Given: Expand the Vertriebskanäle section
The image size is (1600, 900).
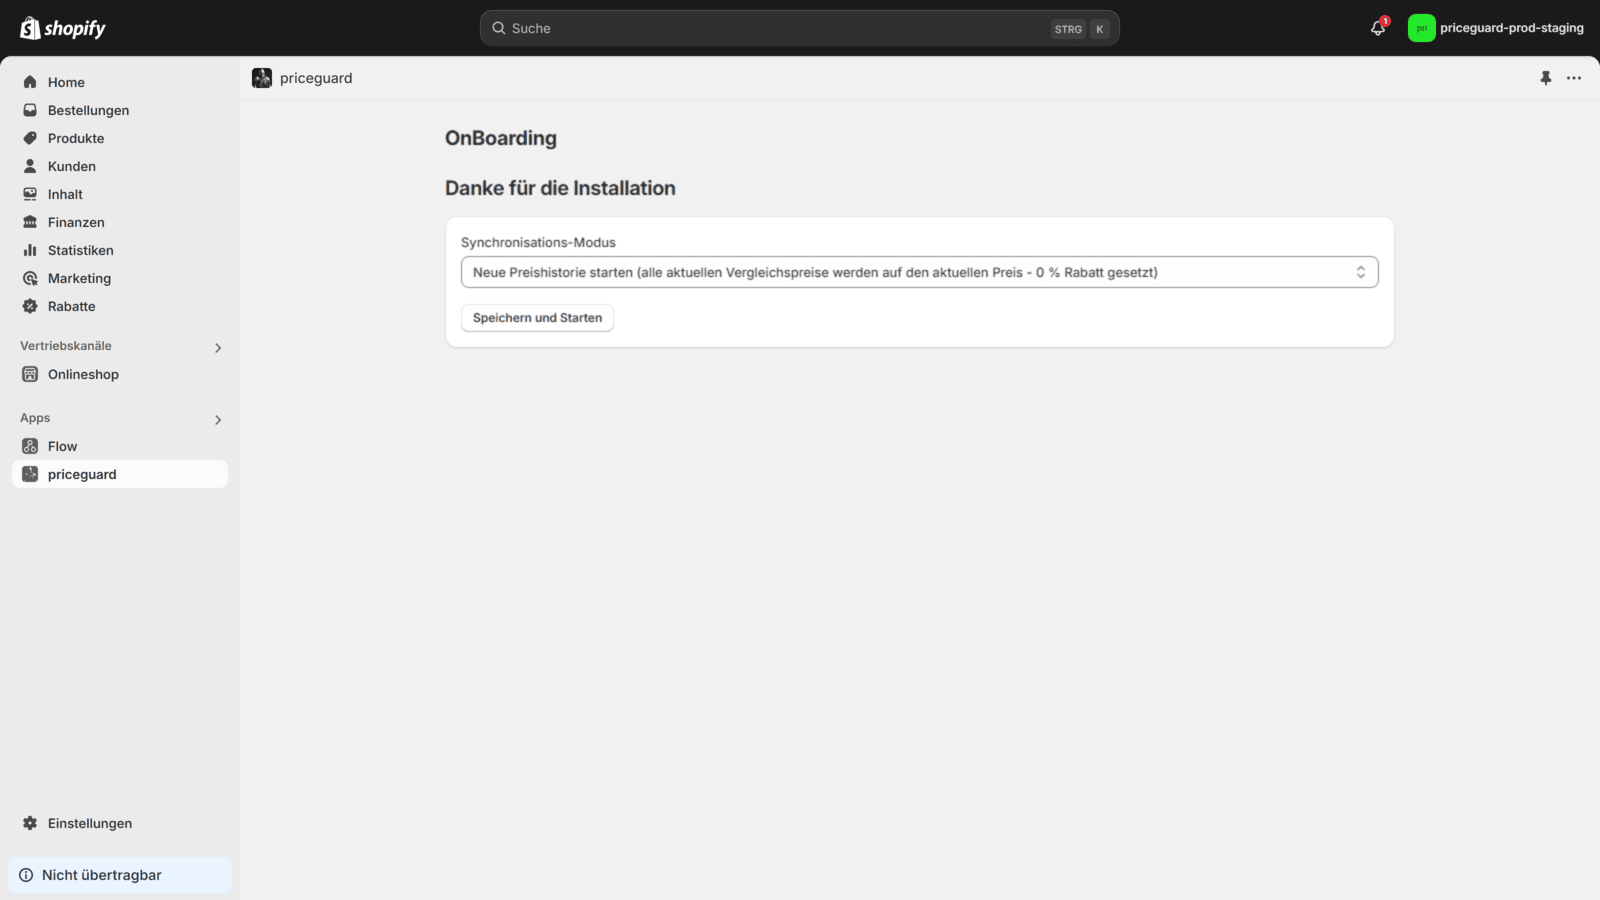Looking at the screenshot, I should (217, 347).
